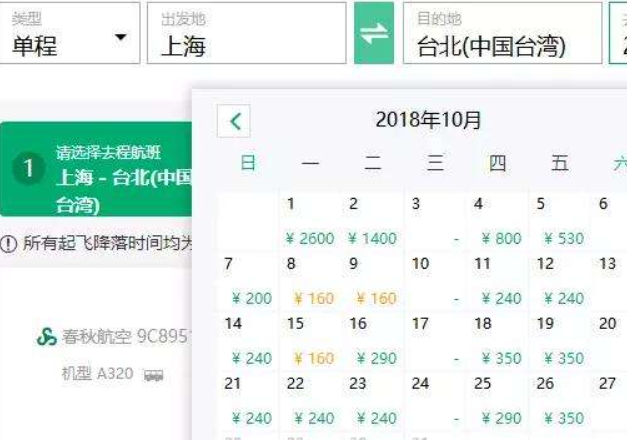
Task: Click flight number 春秋航空 9C895
Action: 125,337
